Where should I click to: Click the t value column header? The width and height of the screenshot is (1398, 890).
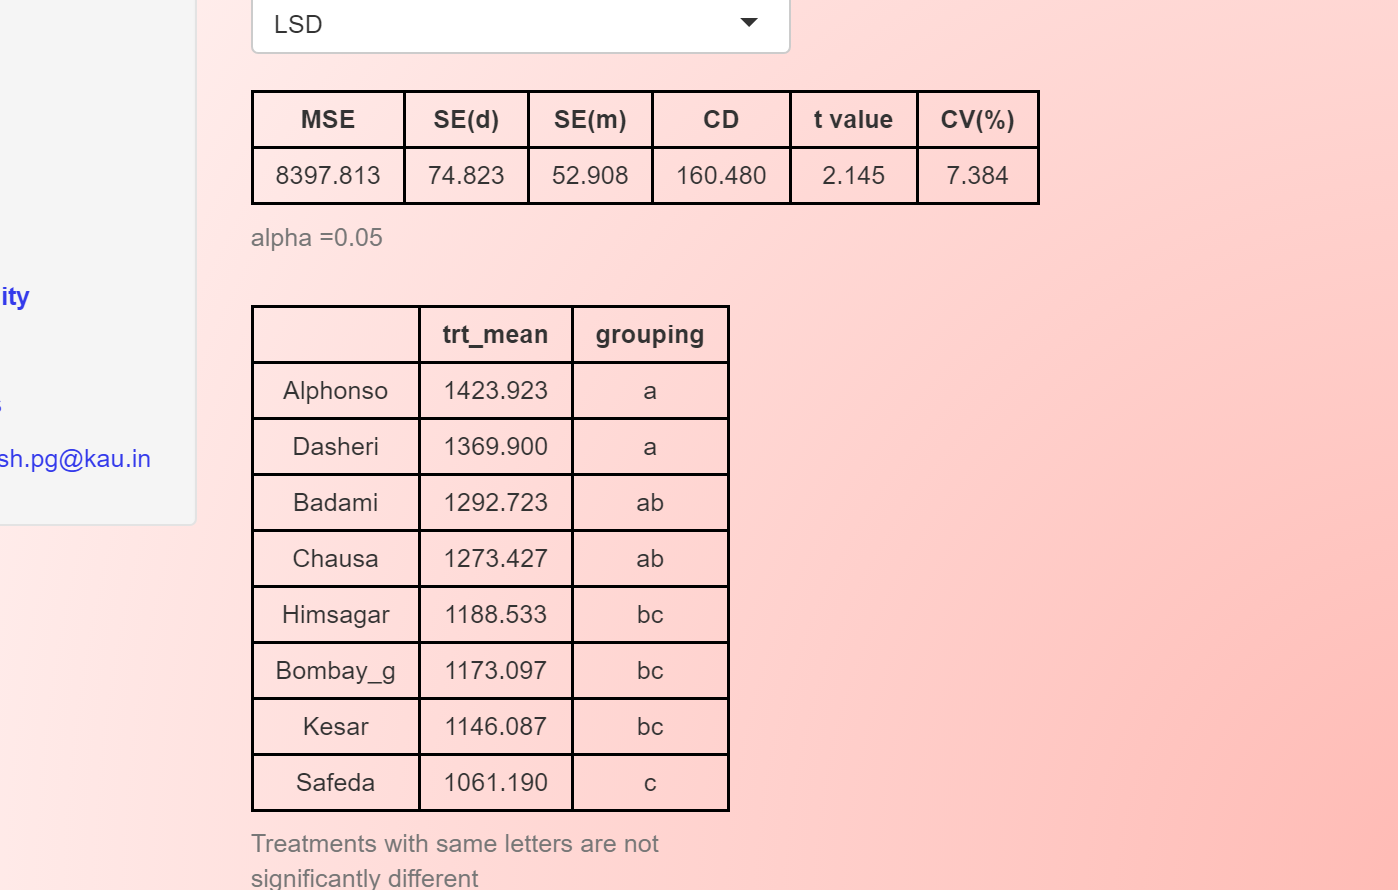coord(853,120)
